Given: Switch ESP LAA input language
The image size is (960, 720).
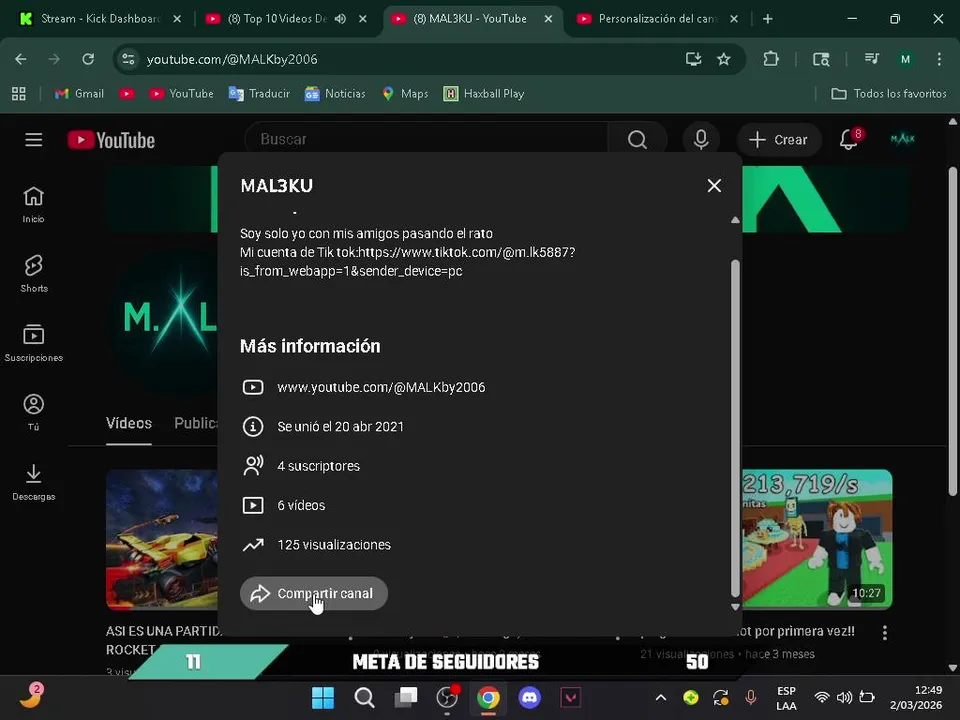Looking at the screenshot, I should [x=786, y=698].
